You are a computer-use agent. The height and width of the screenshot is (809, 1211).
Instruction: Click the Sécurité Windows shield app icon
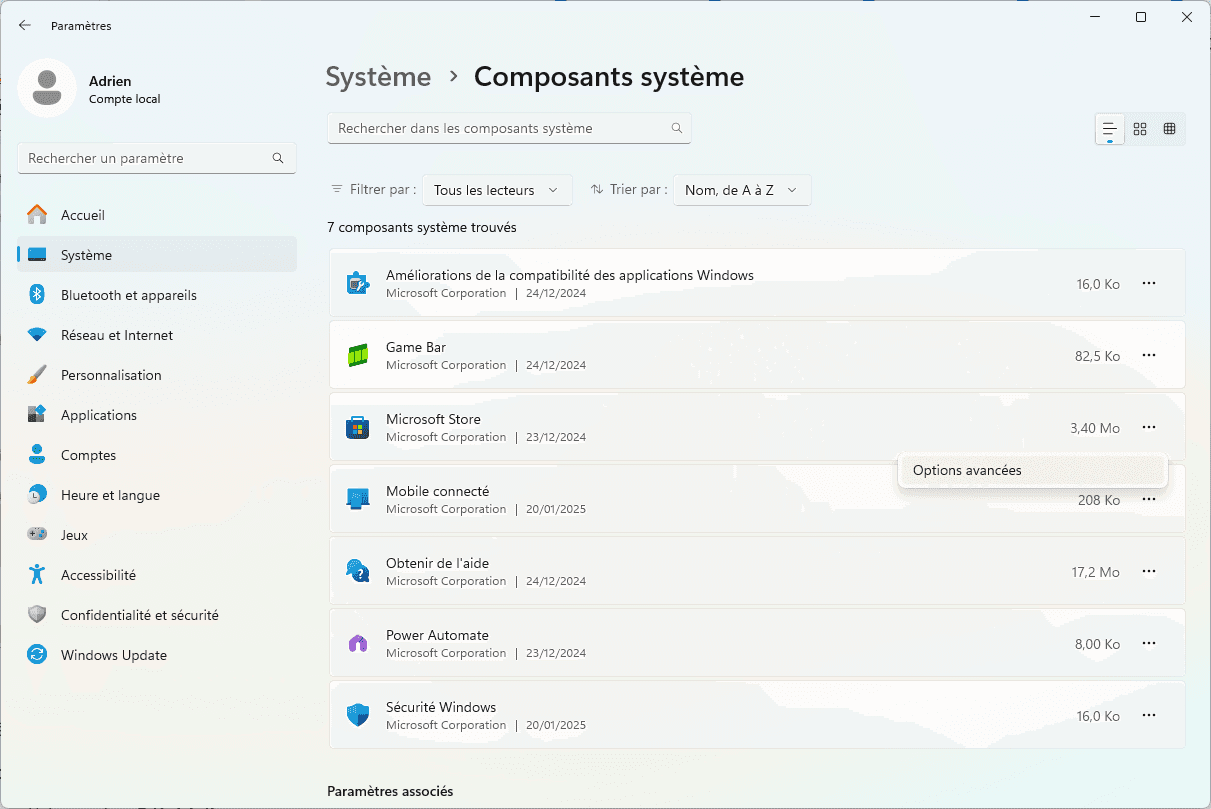pyautogui.click(x=358, y=715)
